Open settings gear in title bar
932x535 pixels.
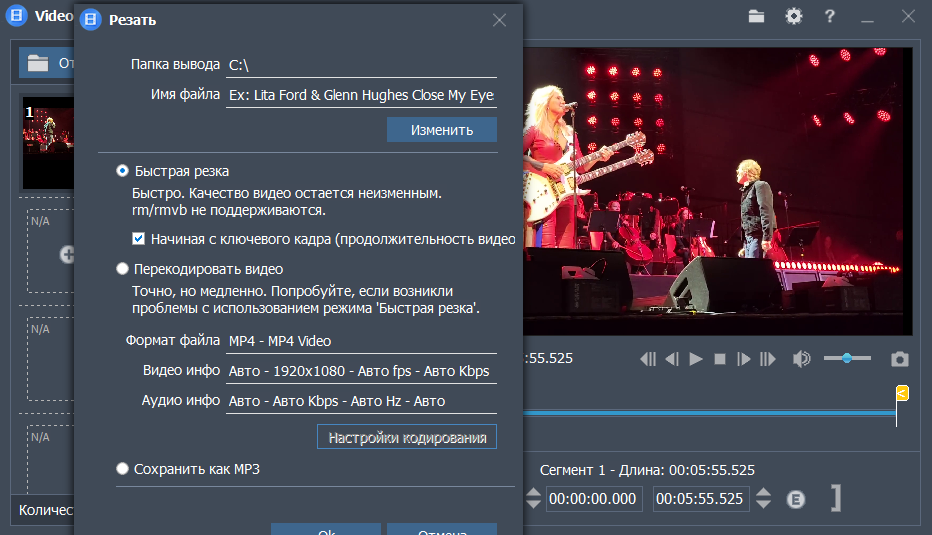tap(794, 16)
